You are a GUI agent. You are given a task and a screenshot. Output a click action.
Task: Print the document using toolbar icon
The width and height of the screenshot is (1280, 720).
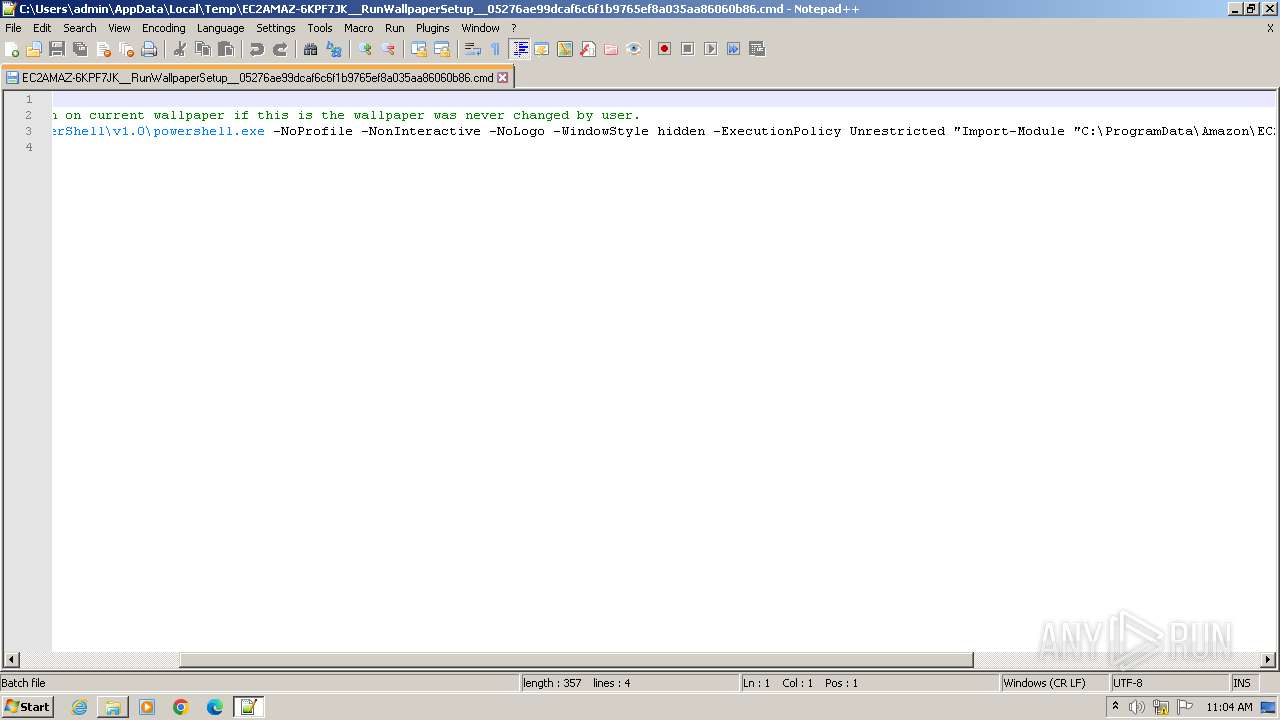(x=149, y=49)
